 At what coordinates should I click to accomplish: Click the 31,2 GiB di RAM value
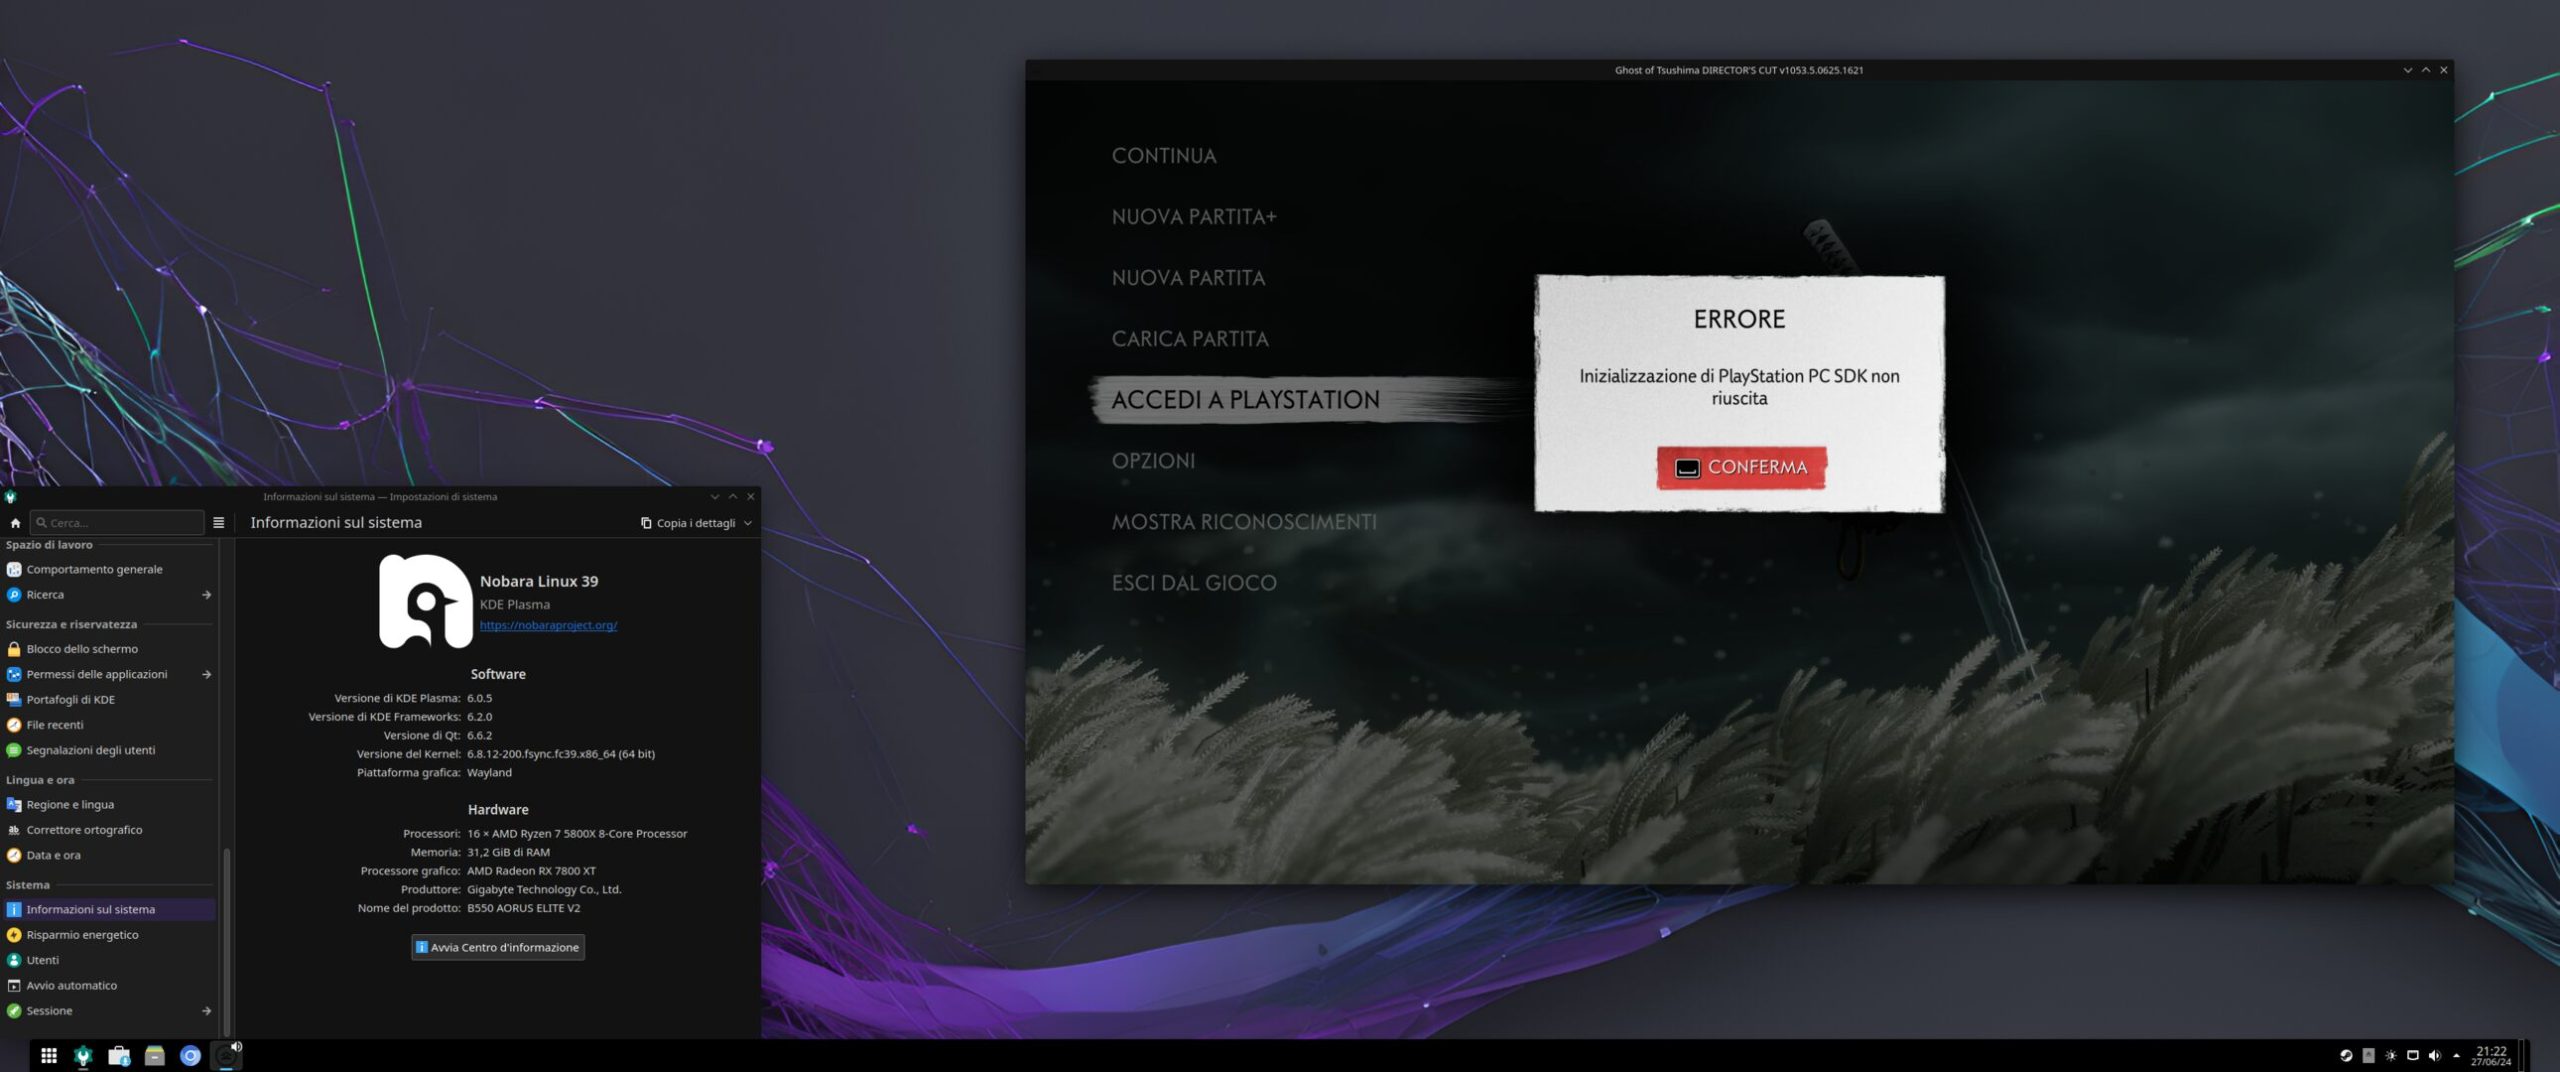(508, 853)
